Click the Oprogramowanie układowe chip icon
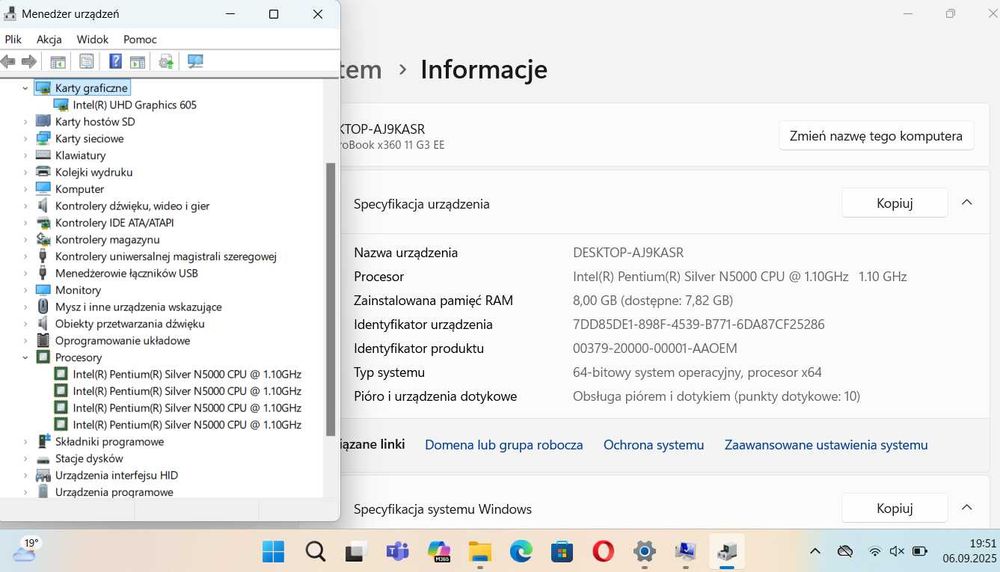Image resolution: width=1000 pixels, height=572 pixels. tap(43, 341)
